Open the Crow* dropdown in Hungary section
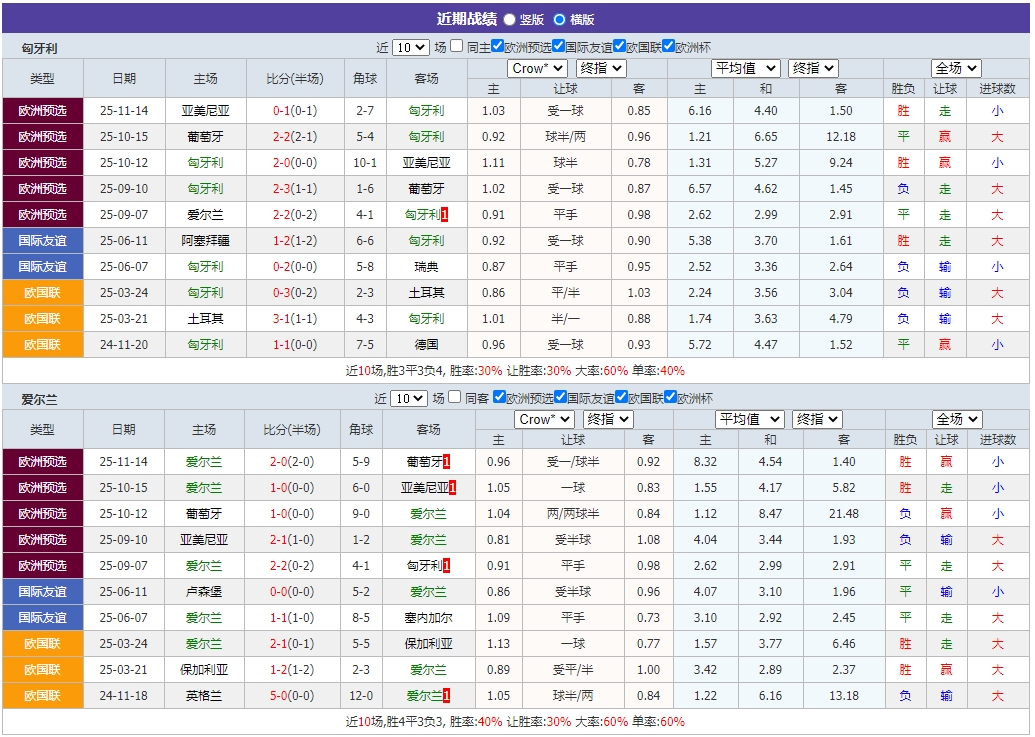 point(537,68)
